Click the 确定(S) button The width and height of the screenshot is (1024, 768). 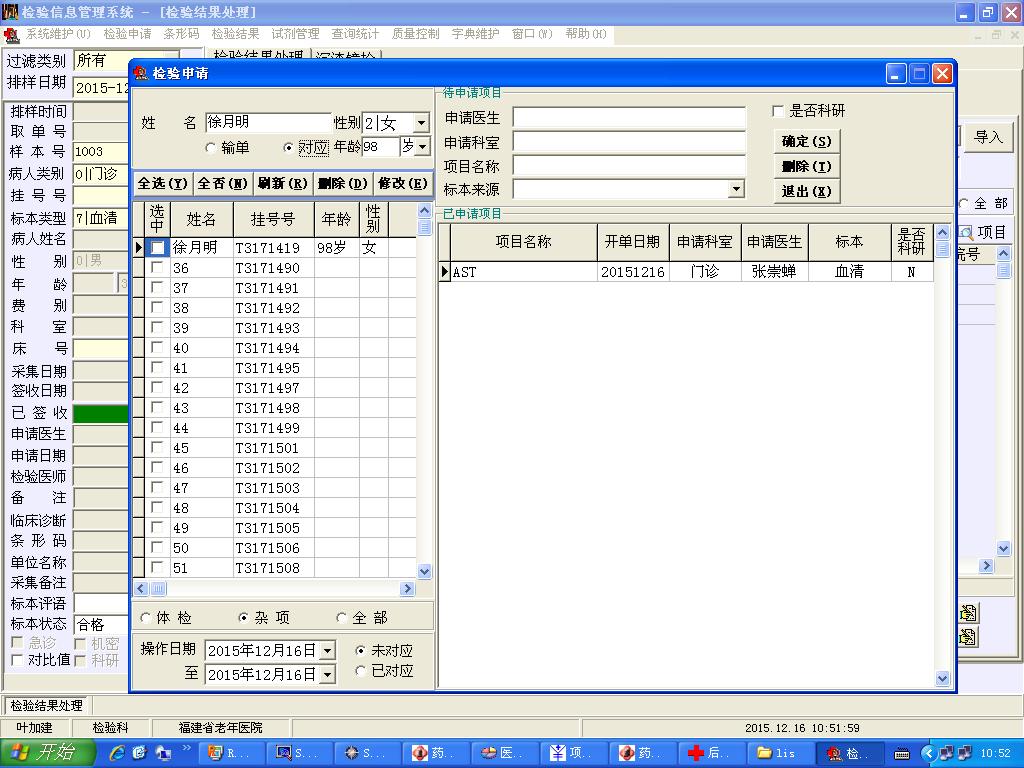coord(807,141)
